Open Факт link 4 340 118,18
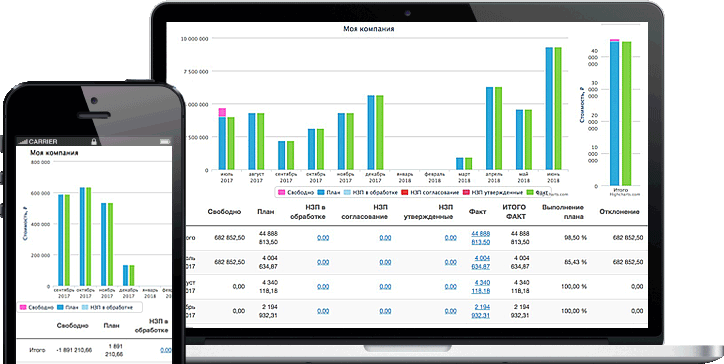The height and width of the screenshot is (364, 724). tap(481, 287)
